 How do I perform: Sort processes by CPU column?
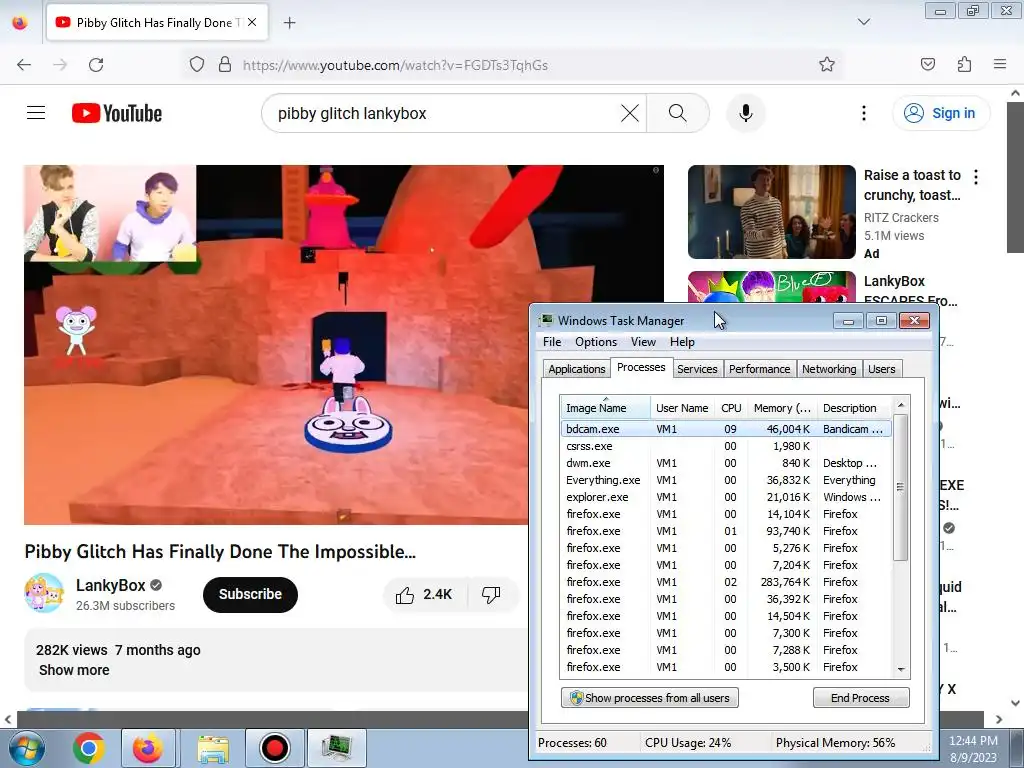pos(731,408)
